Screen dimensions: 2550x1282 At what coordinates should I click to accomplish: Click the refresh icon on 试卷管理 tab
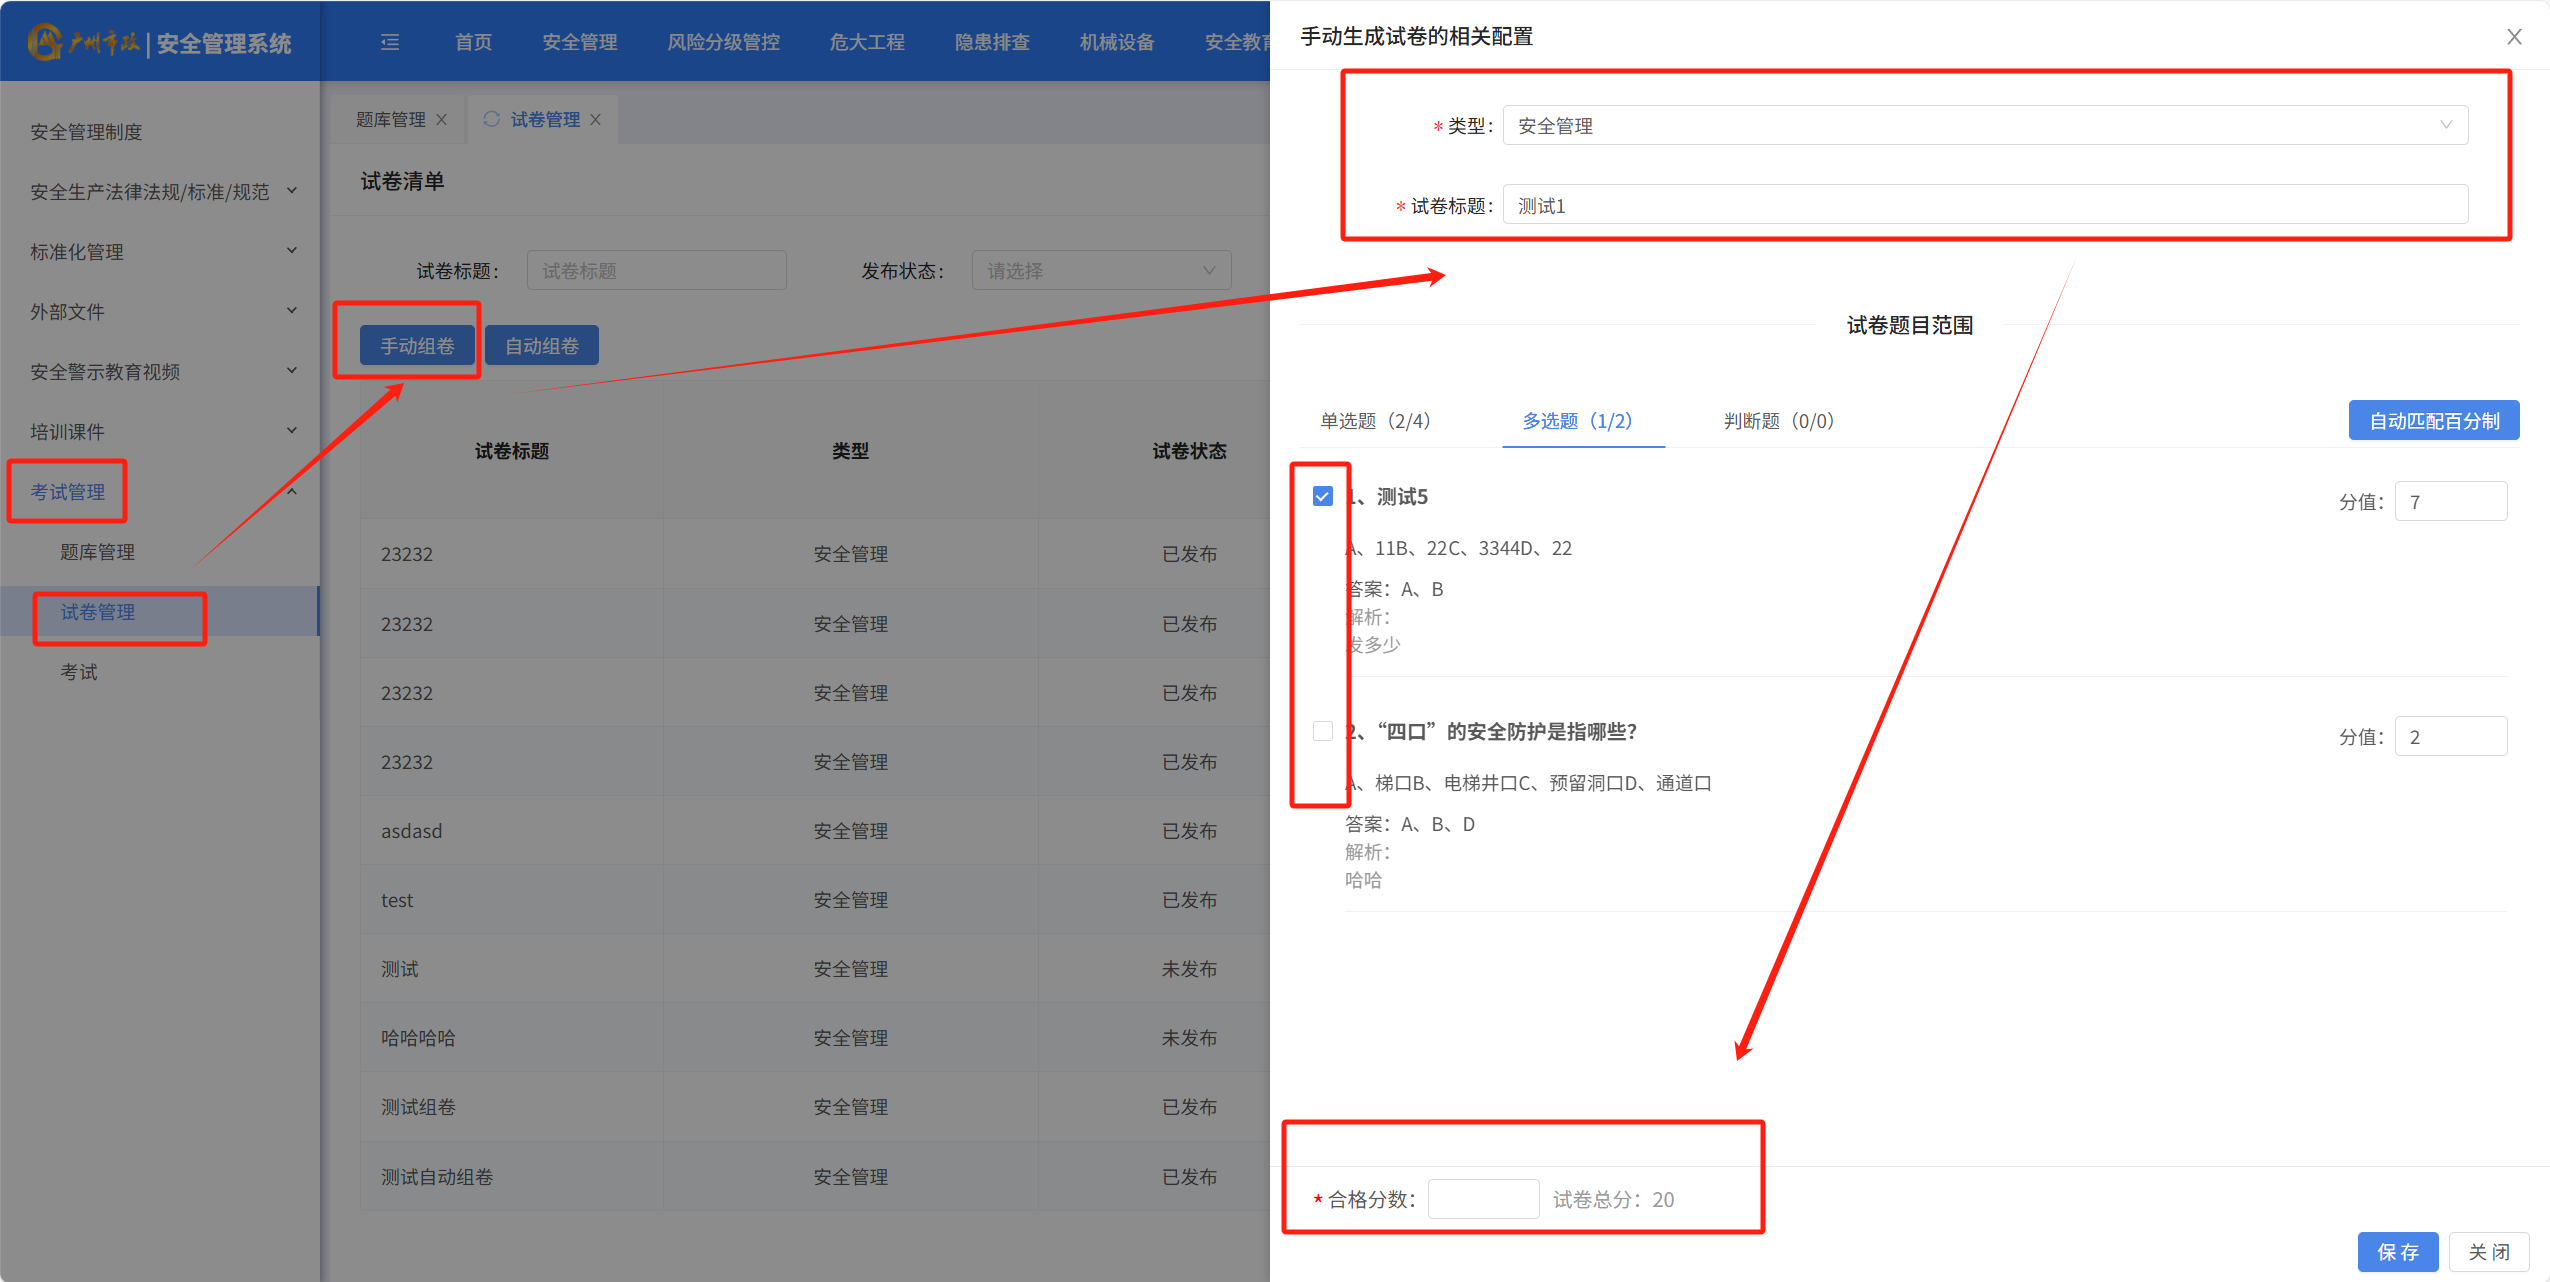tap(491, 119)
